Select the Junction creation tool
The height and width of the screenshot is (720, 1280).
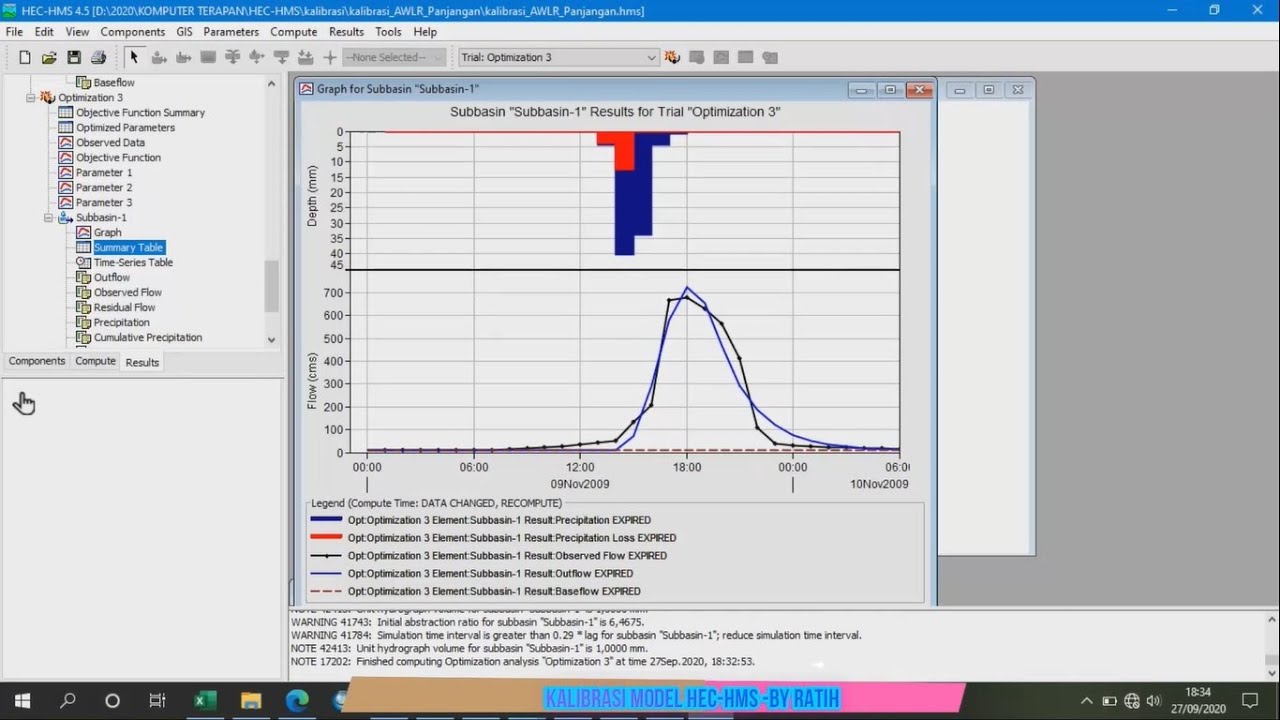coord(232,58)
